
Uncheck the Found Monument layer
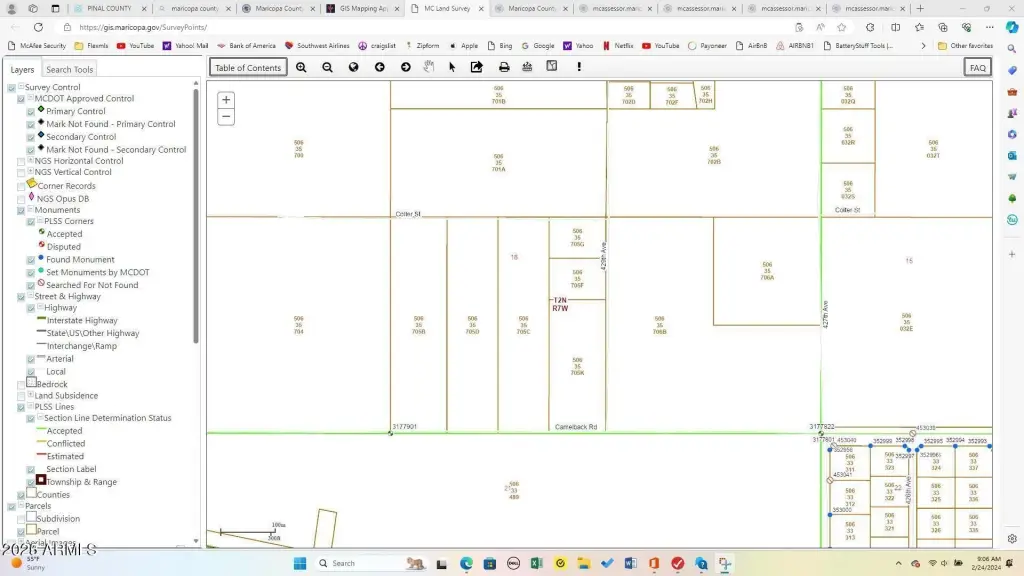click(31, 260)
